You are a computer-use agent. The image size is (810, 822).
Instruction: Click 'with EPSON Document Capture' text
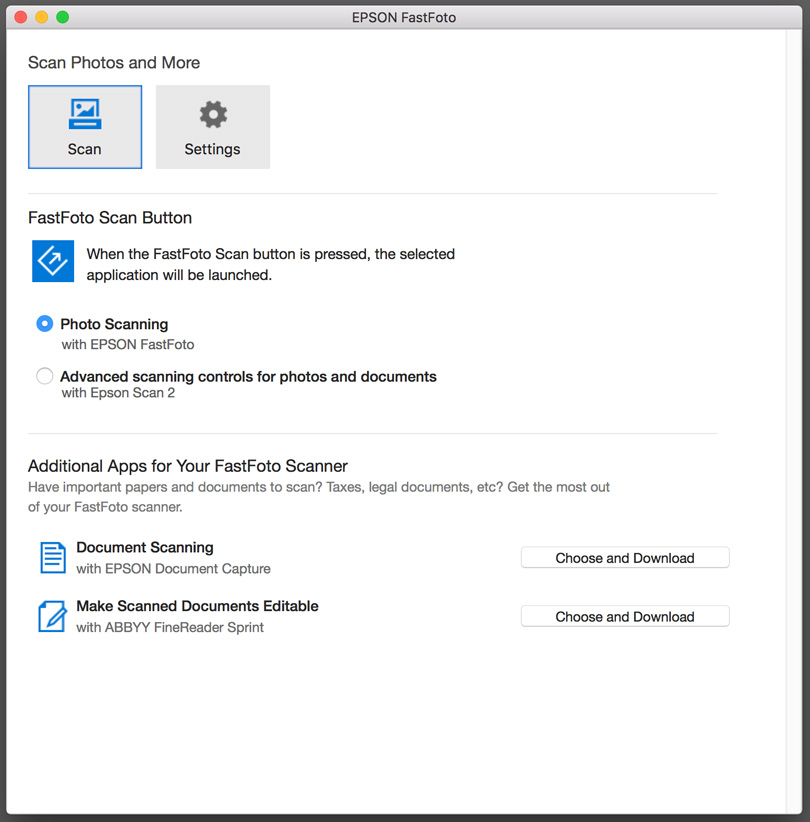point(174,569)
